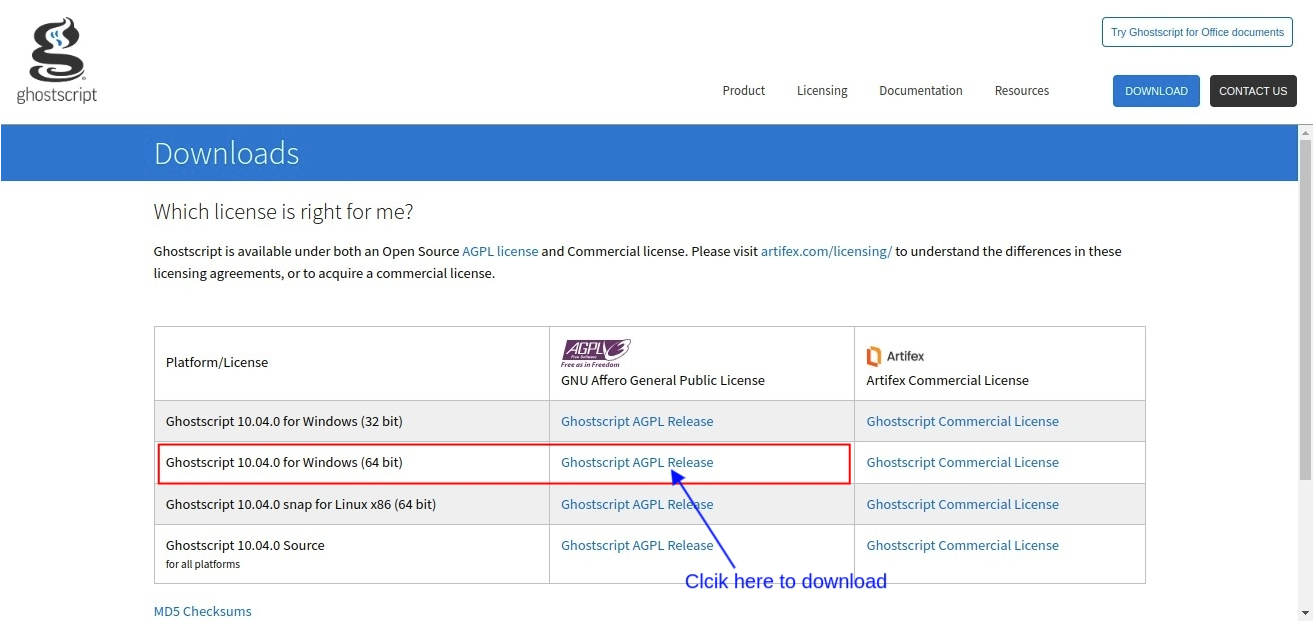Open the AGPL license link
1314x622 pixels.
click(500, 251)
